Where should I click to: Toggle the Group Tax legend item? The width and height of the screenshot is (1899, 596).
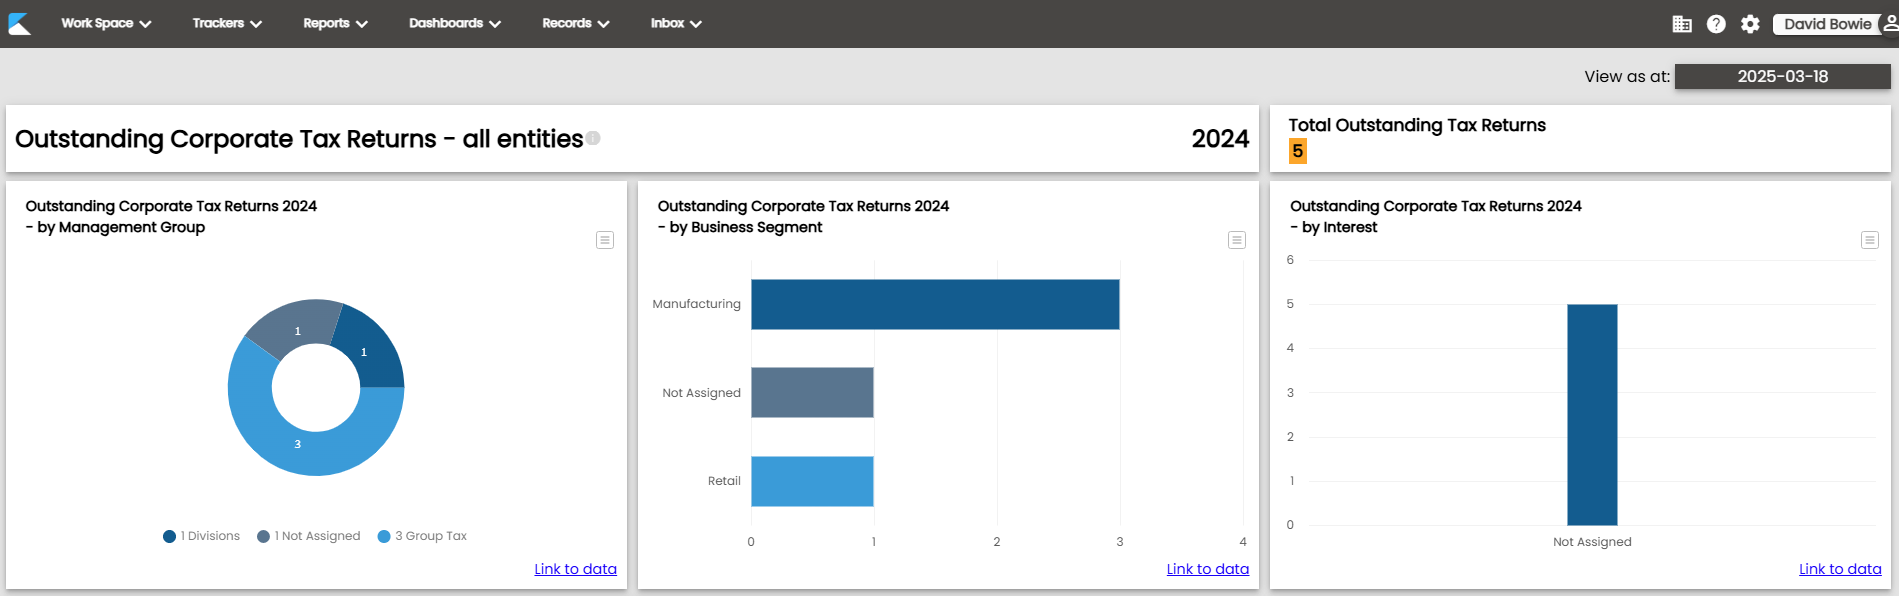click(423, 536)
